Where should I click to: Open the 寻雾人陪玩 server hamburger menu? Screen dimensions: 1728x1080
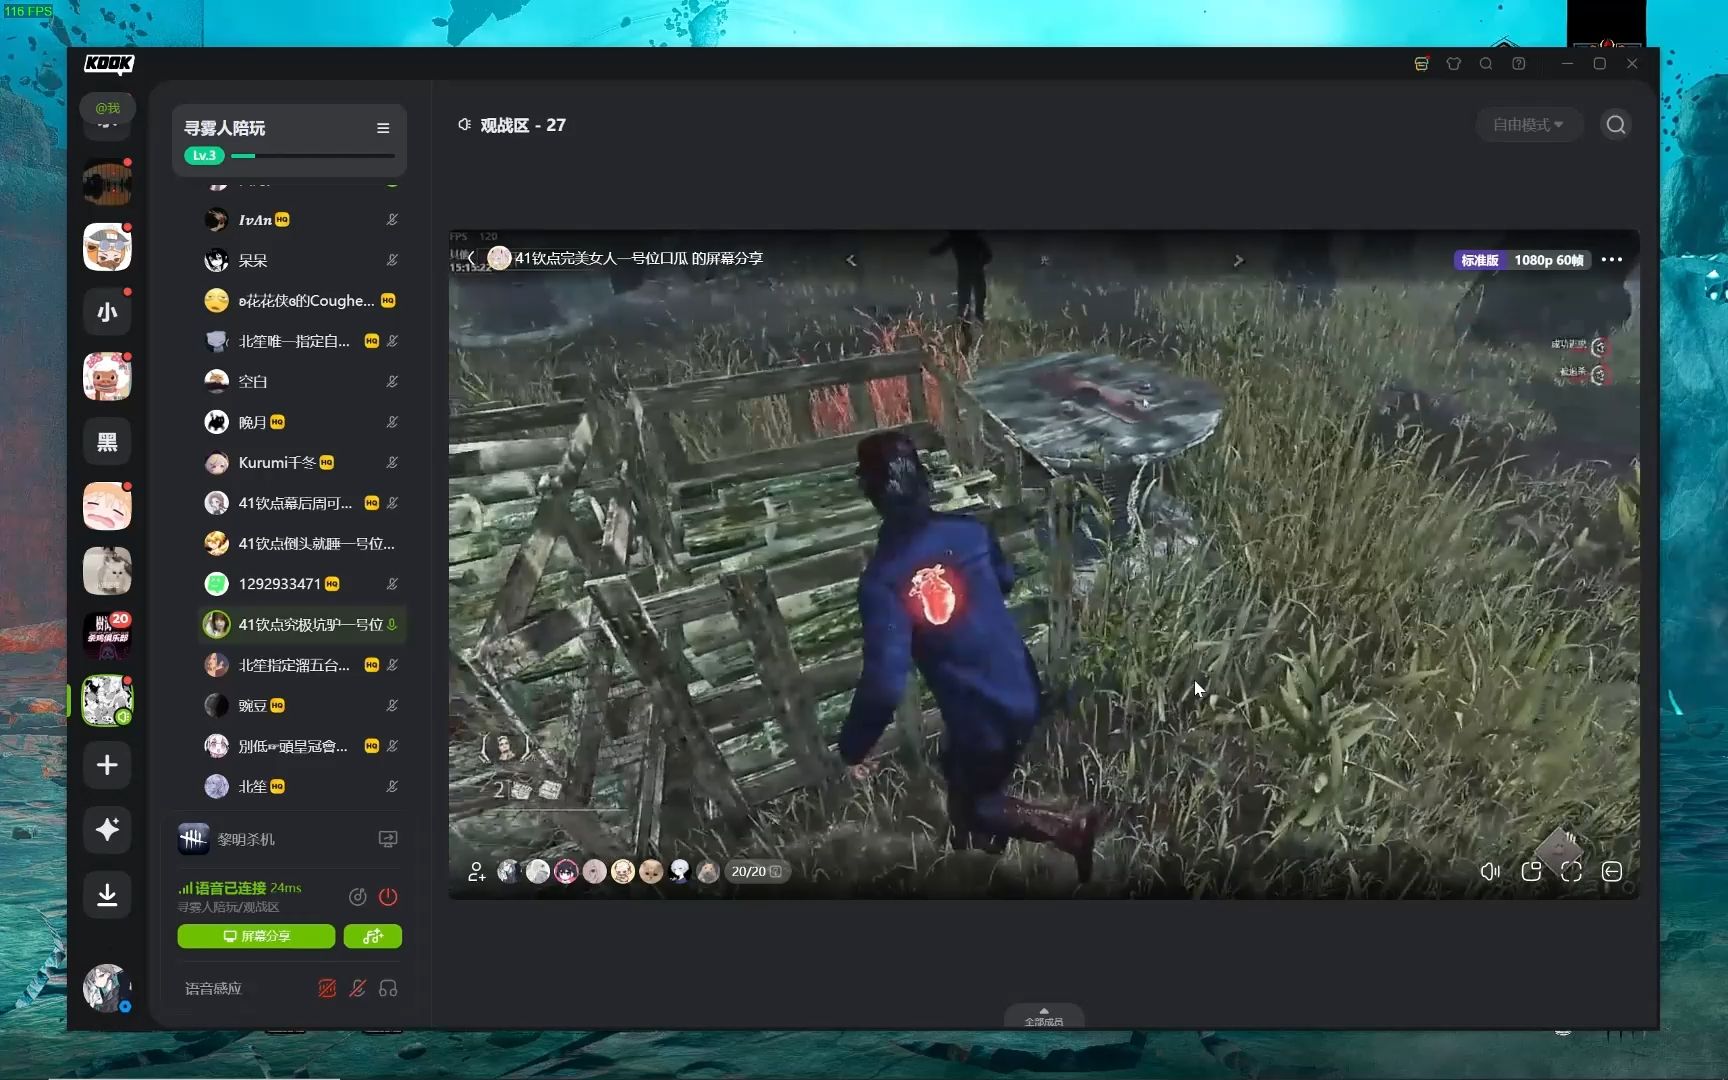click(383, 128)
